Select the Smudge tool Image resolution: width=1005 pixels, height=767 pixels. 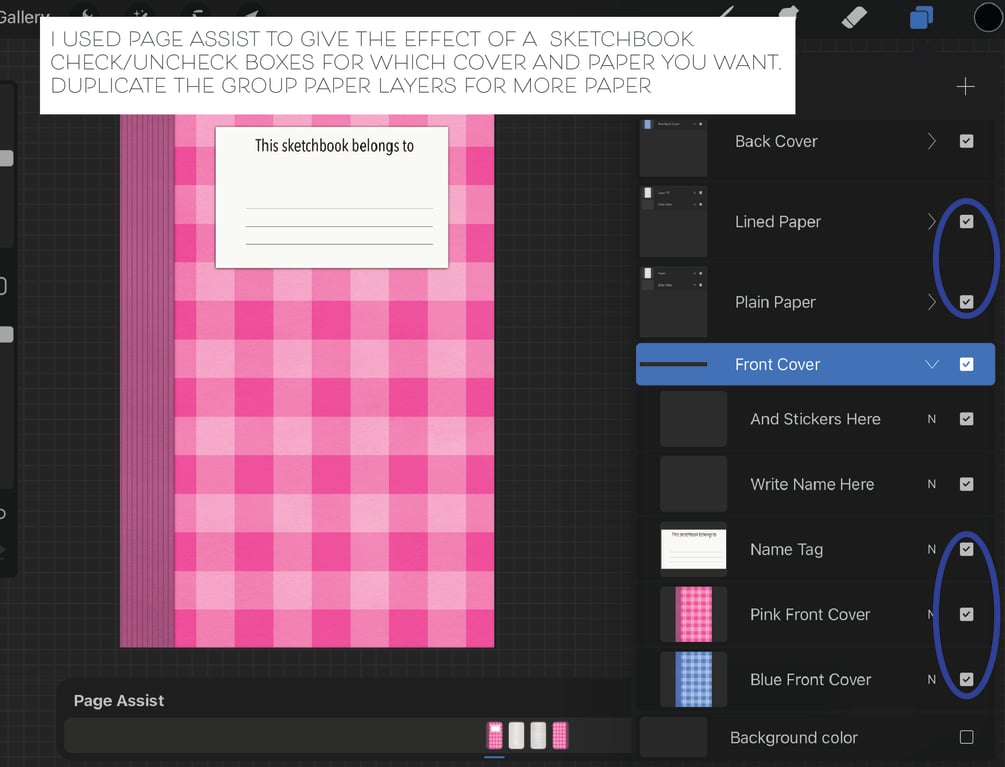[788, 15]
